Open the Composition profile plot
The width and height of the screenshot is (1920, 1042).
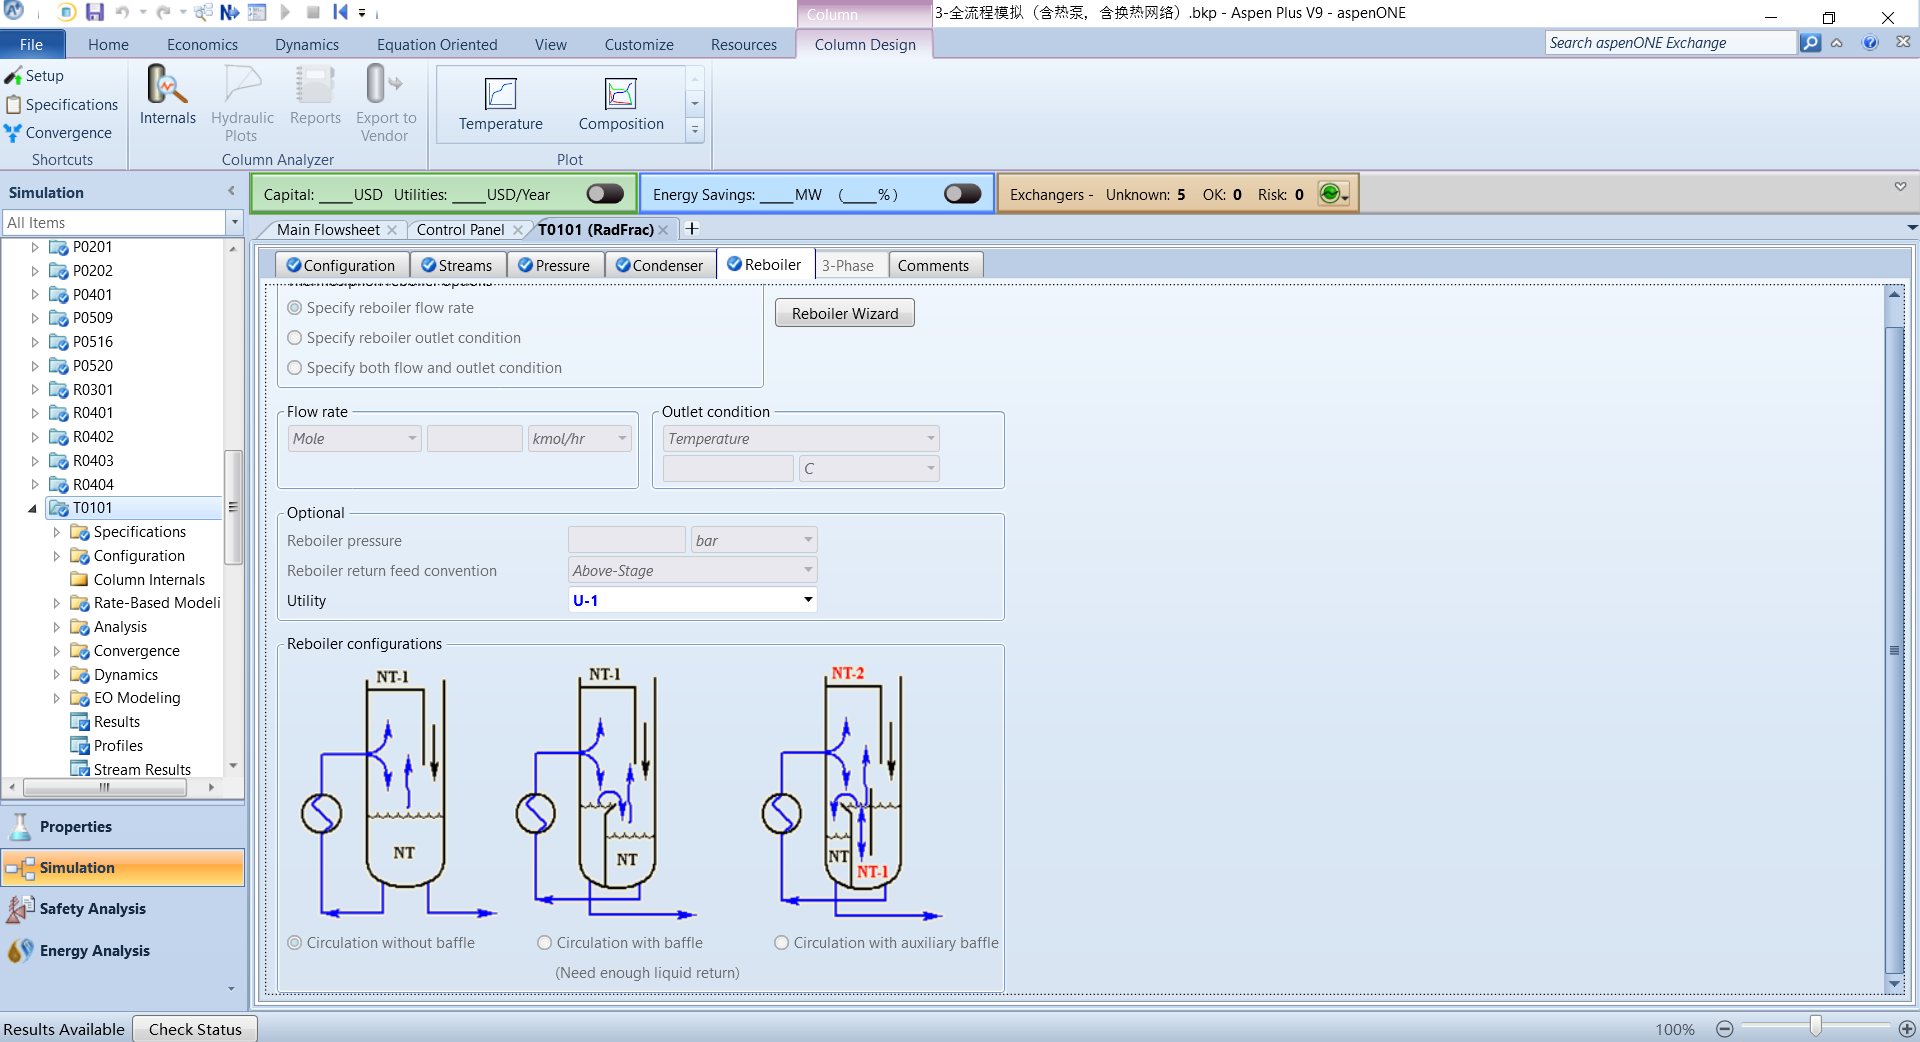tap(621, 104)
